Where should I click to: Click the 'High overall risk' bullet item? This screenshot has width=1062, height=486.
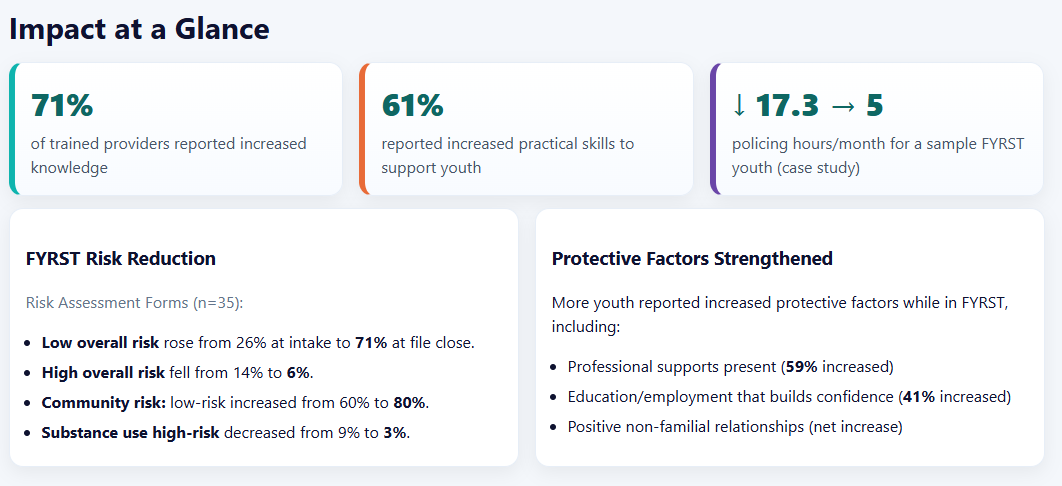(x=177, y=373)
